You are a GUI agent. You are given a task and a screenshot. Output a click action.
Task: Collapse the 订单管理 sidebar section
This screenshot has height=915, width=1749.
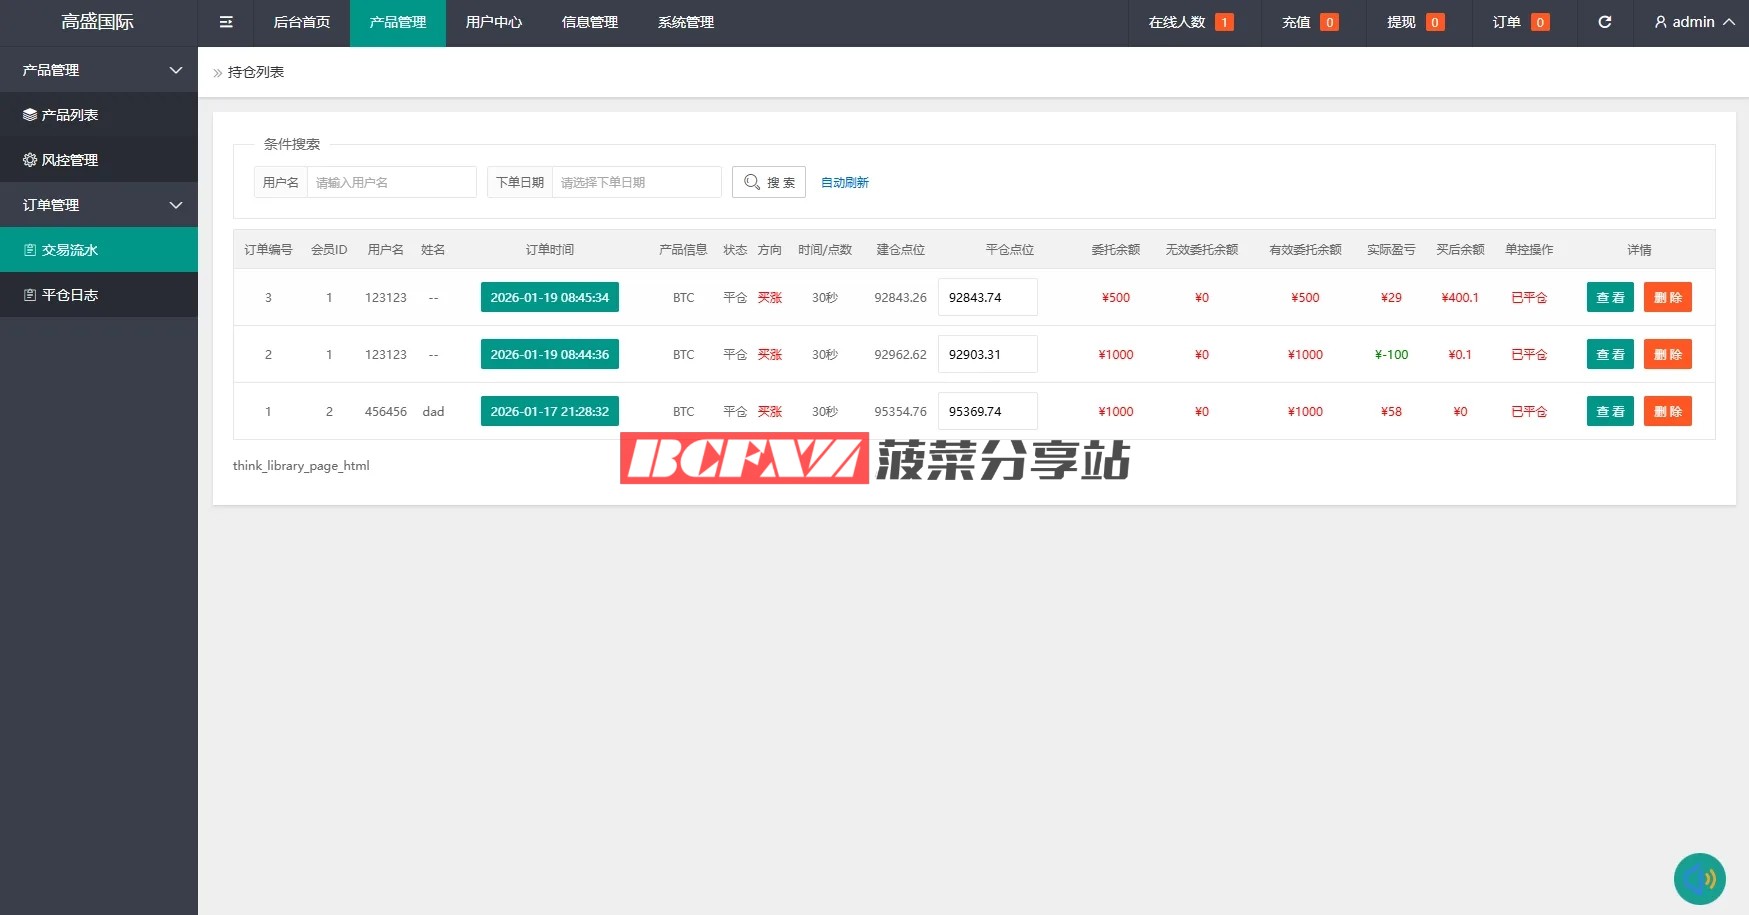click(176, 205)
